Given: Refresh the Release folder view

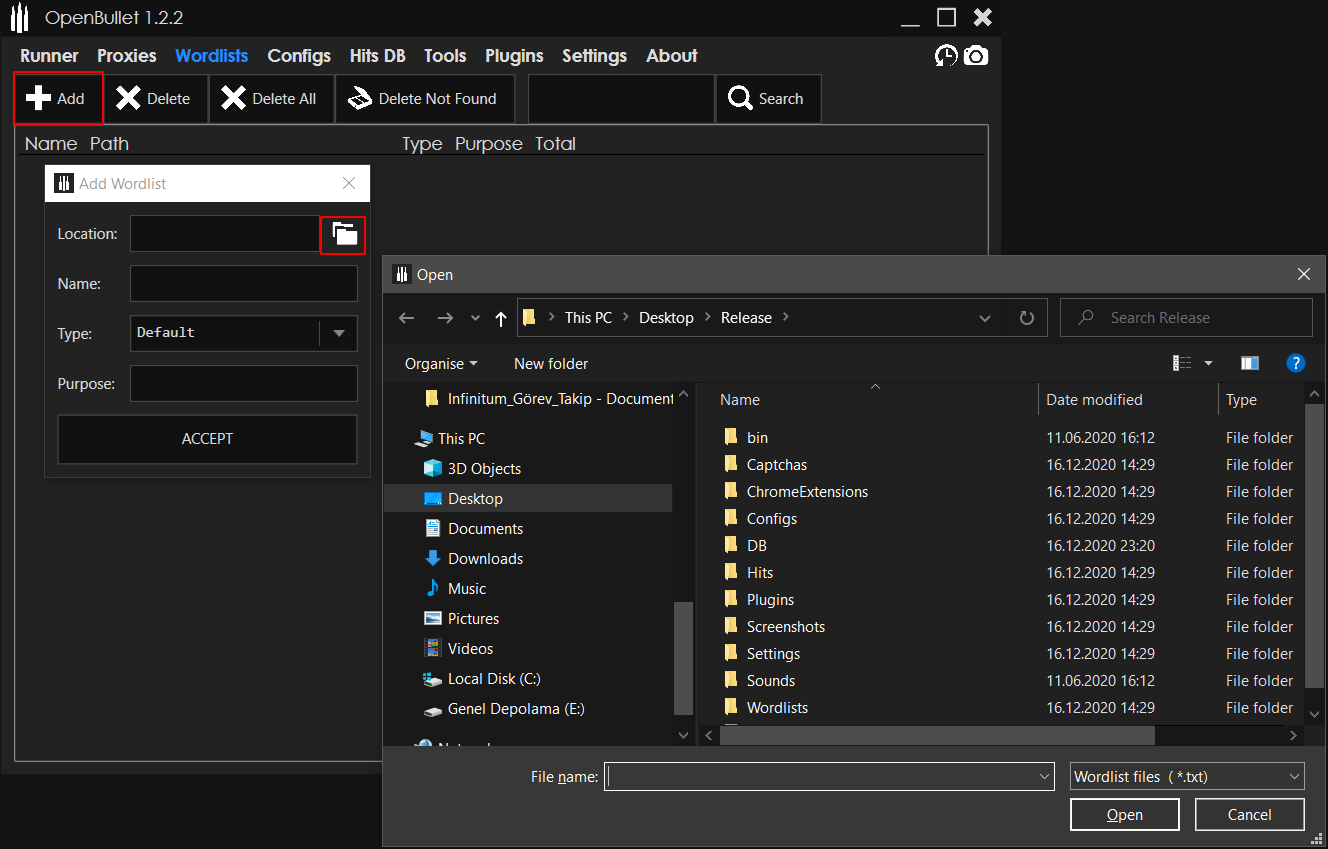Looking at the screenshot, I should pos(1026,318).
